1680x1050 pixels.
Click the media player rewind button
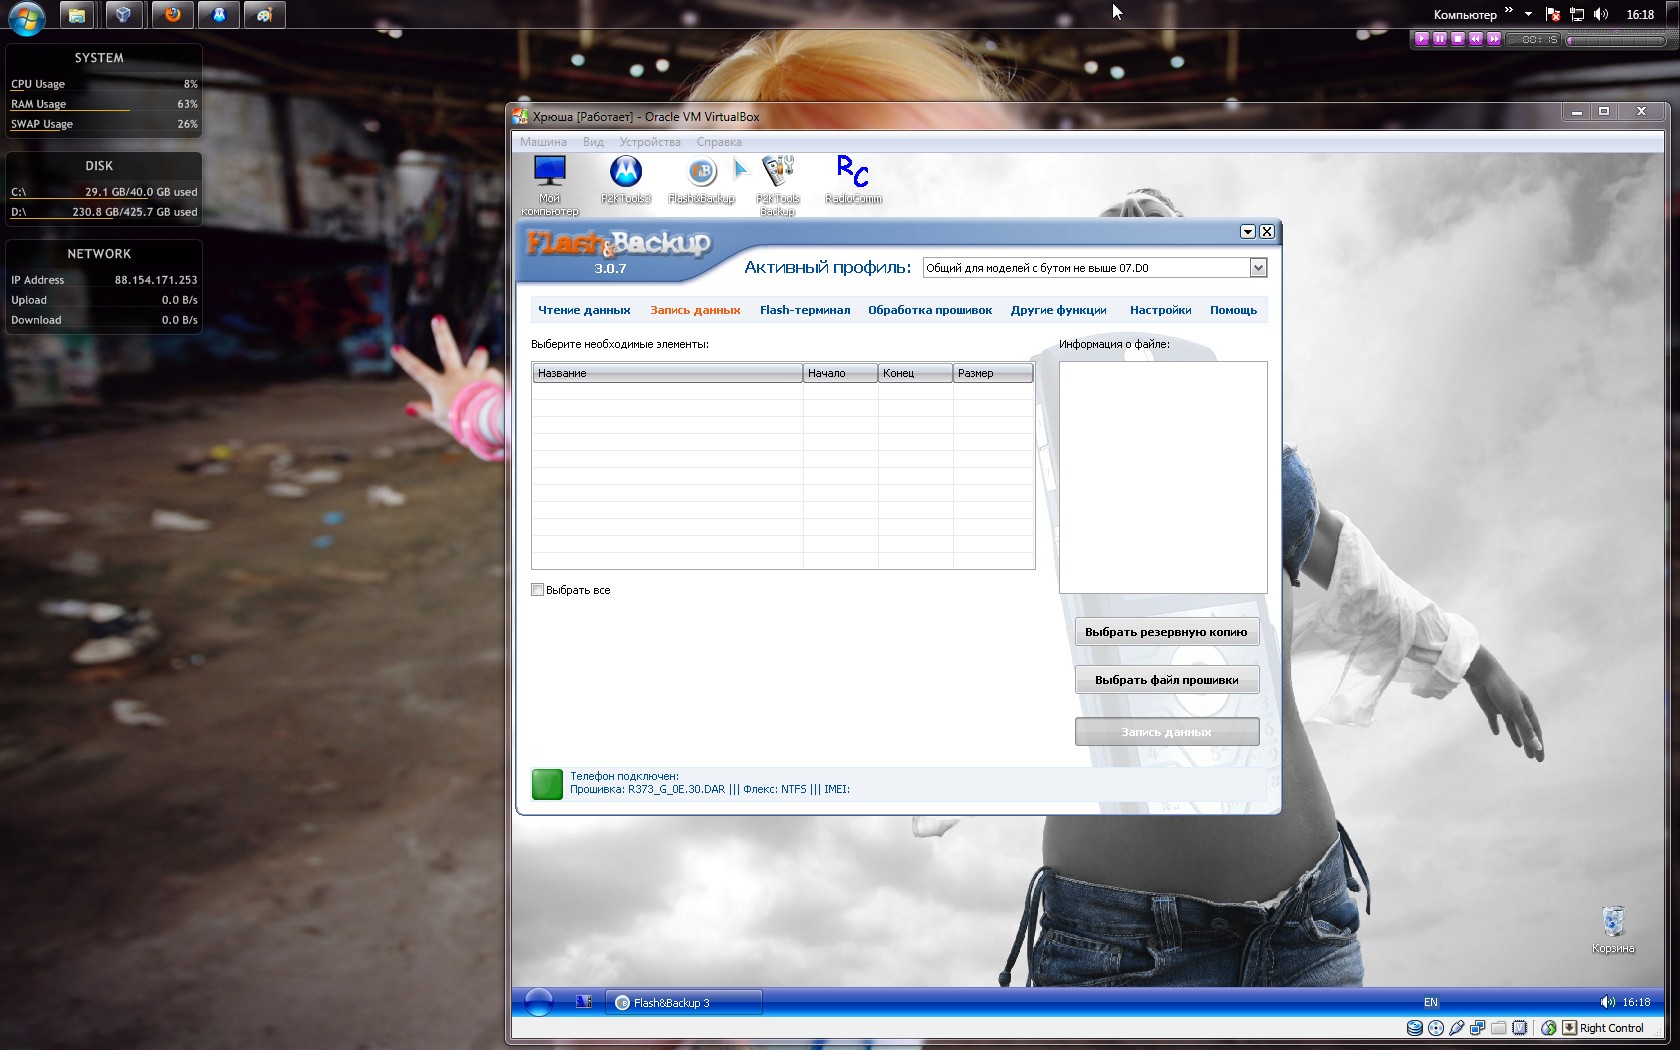[1476, 39]
